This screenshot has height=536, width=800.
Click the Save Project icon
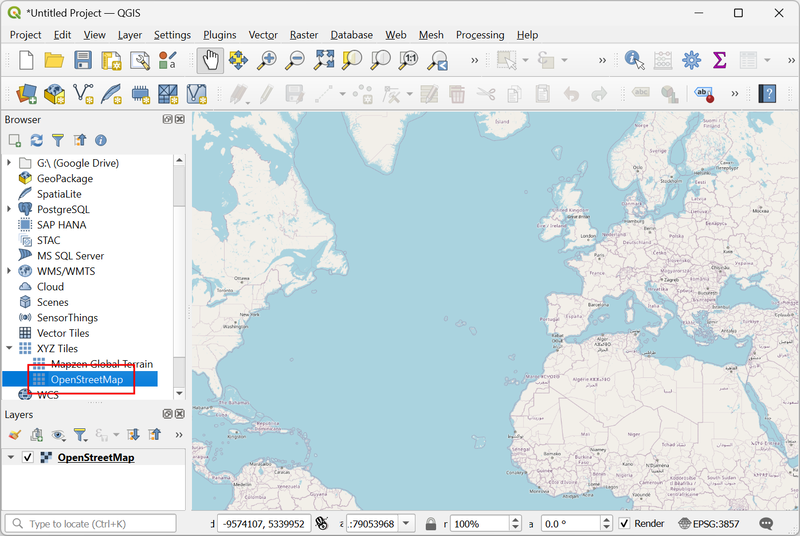click(x=83, y=60)
